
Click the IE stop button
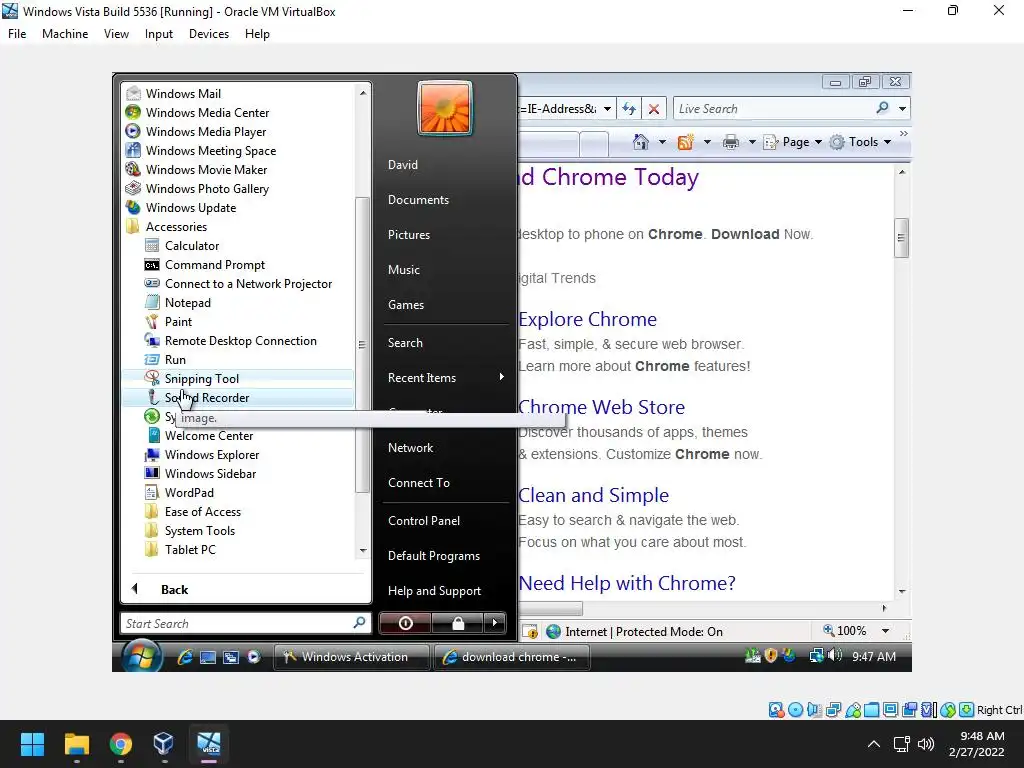[x=654, y=108]
